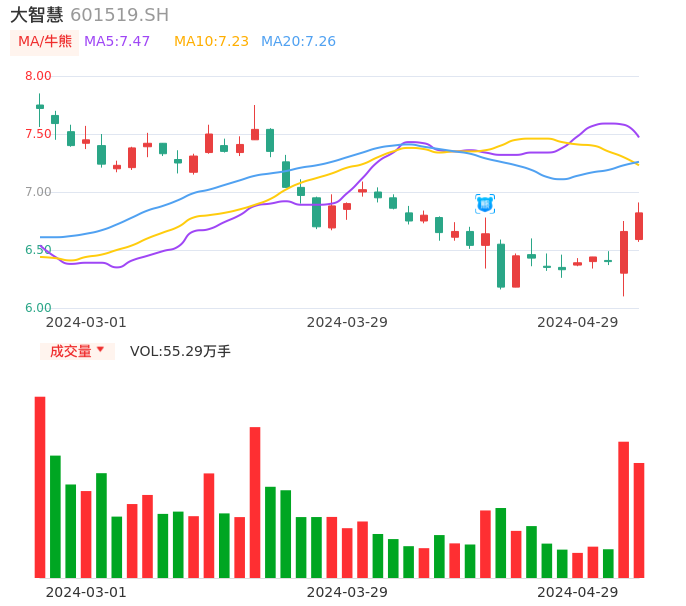Click the 2024-03-01 date label under the price chart
The width and height of the screenshot is (686, 606).
(86, 322)
